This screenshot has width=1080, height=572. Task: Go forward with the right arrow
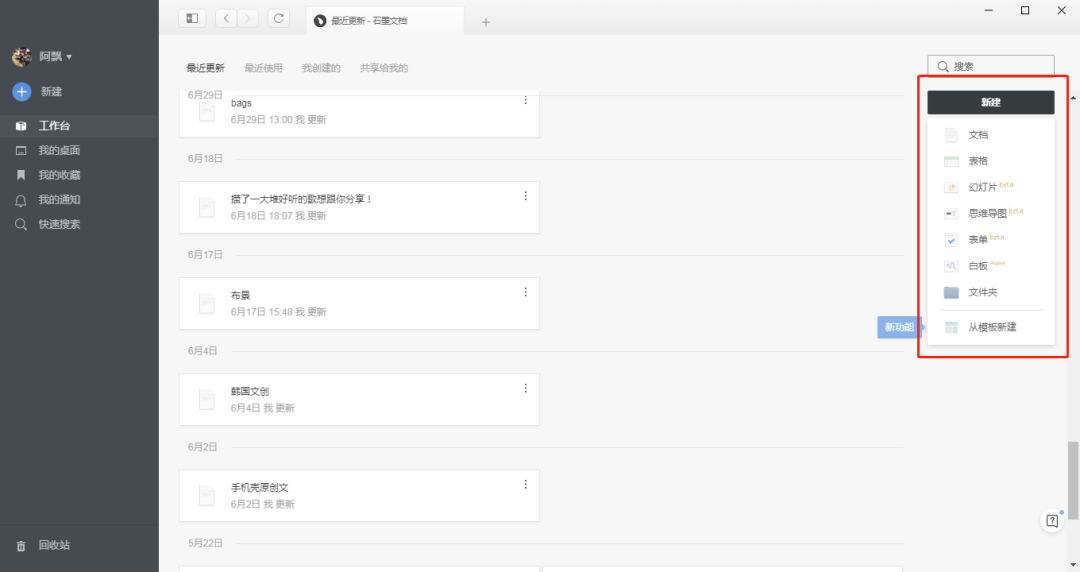click(x=248, y=19)
